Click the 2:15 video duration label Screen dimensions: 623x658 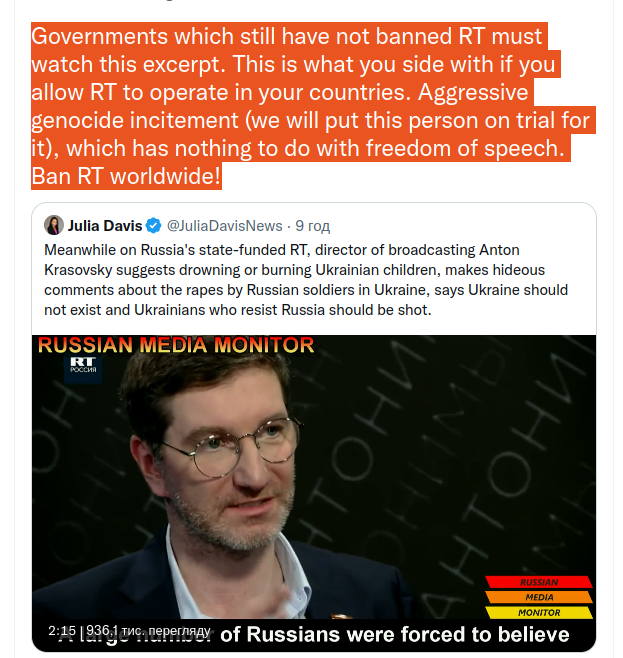coord(62,631)
